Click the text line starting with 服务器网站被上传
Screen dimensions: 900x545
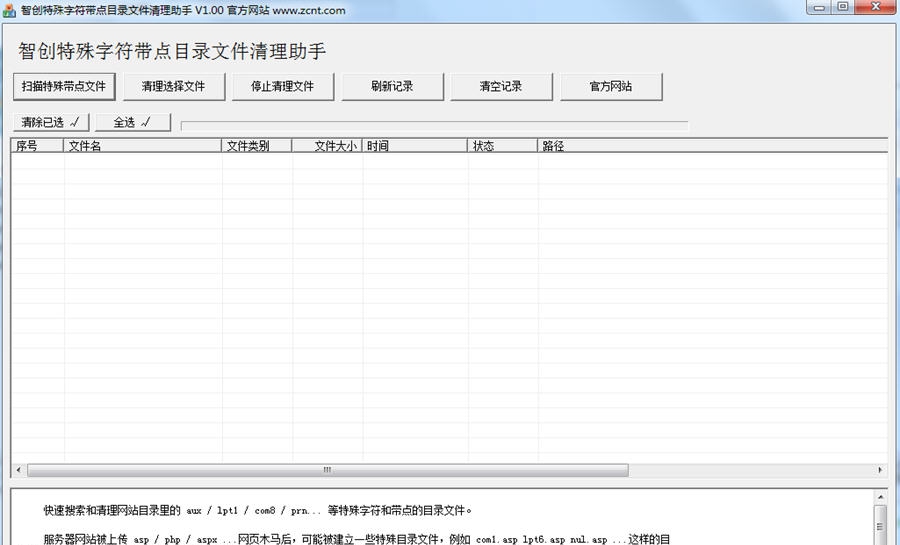(x=356, y=539)
